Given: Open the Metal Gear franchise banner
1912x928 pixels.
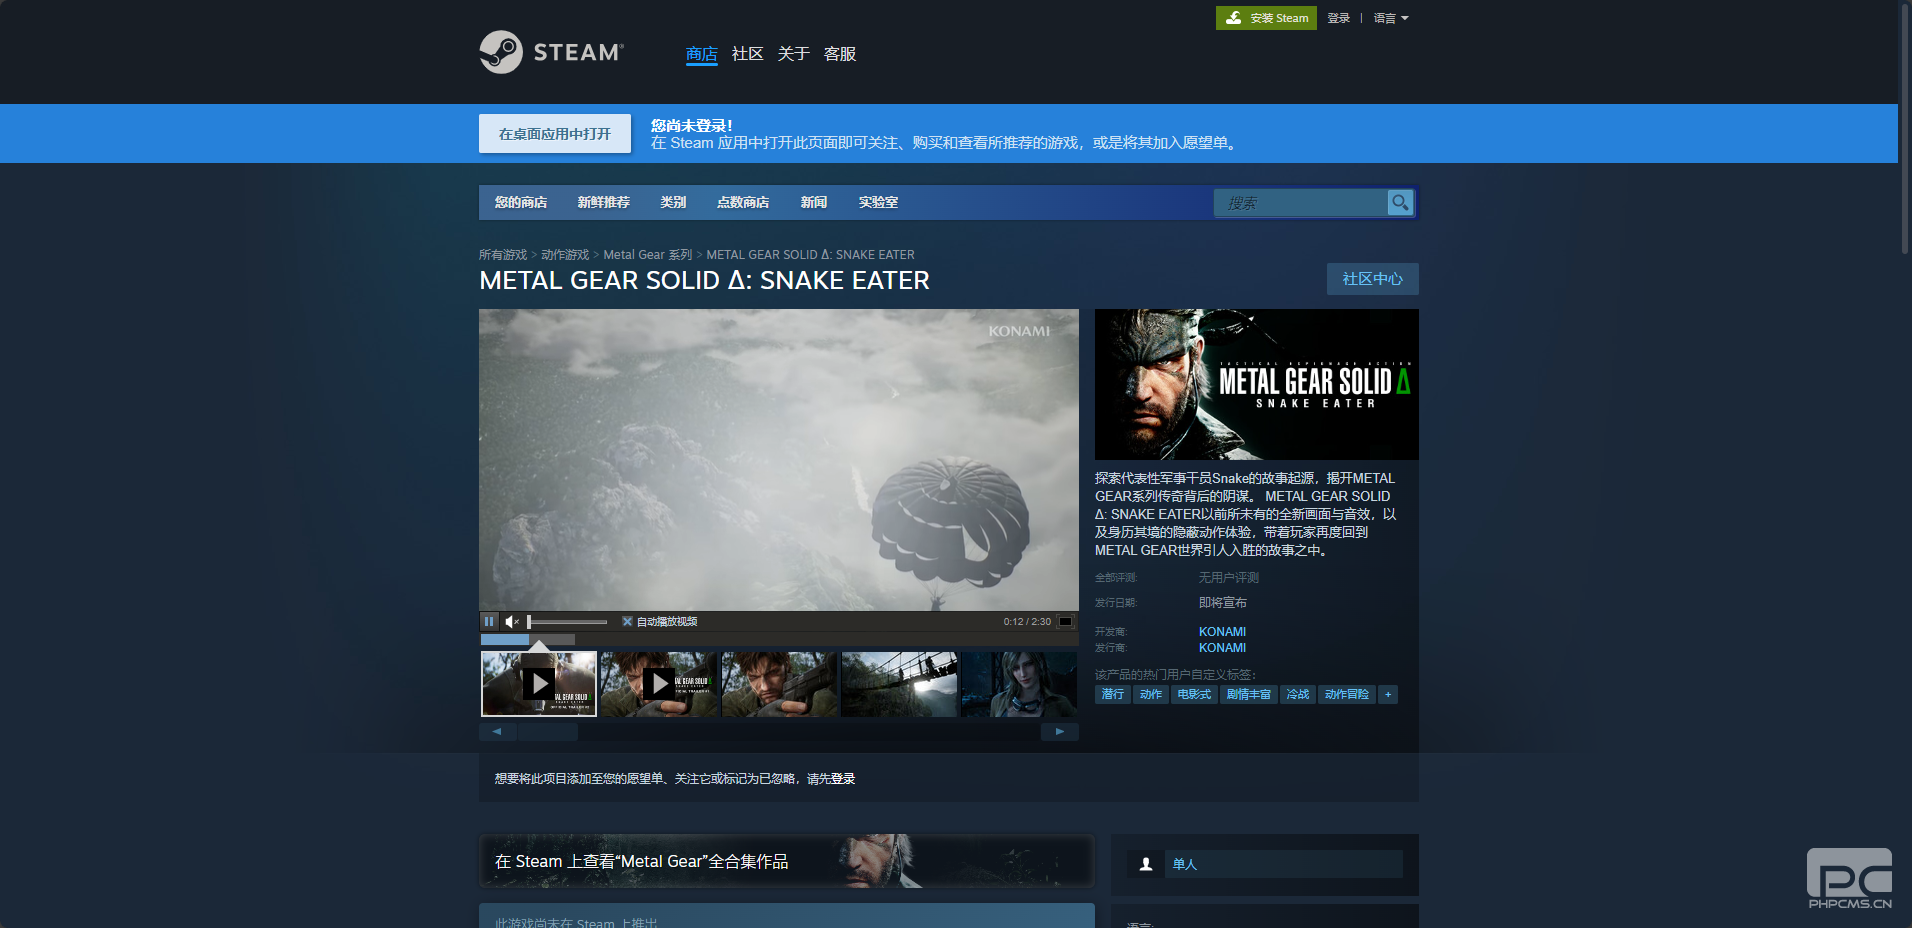Looking at the screenshot, I should point(787,861).
